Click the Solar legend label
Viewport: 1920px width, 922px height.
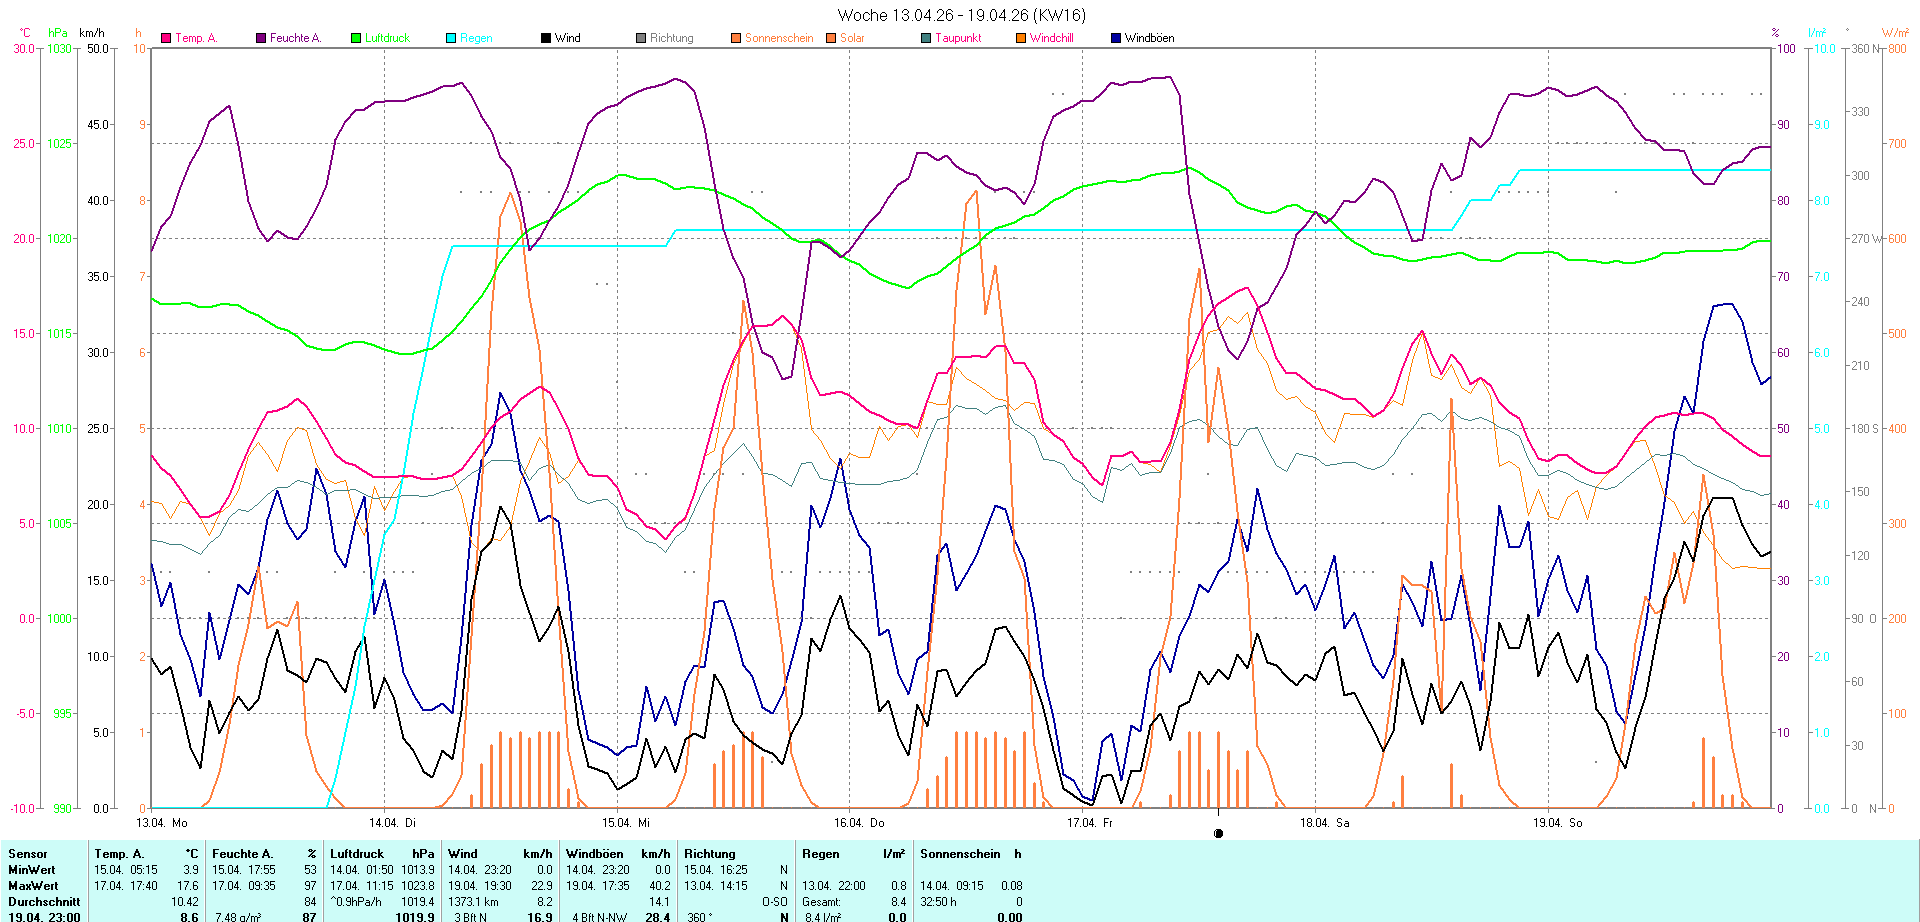[852, 38]
